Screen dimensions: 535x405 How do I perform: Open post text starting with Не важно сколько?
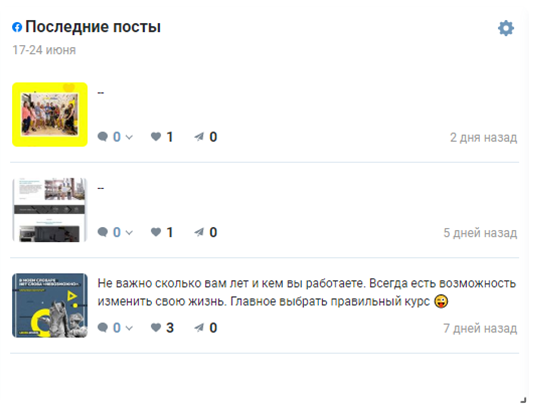[306, 292]
